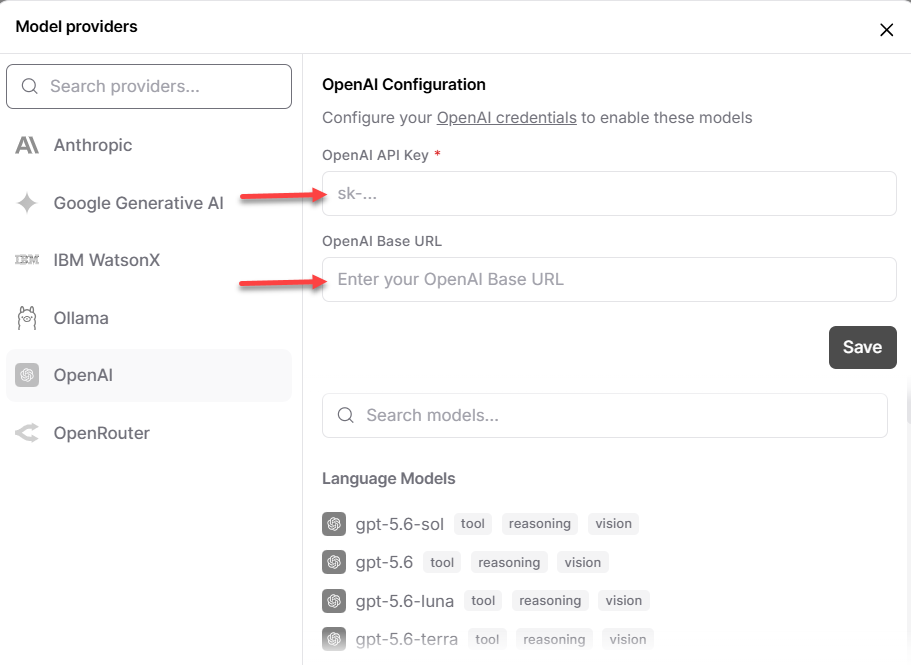Click the Language Models heading
Image resolution: width=911 pixels, height=665 pixels.
389,479
